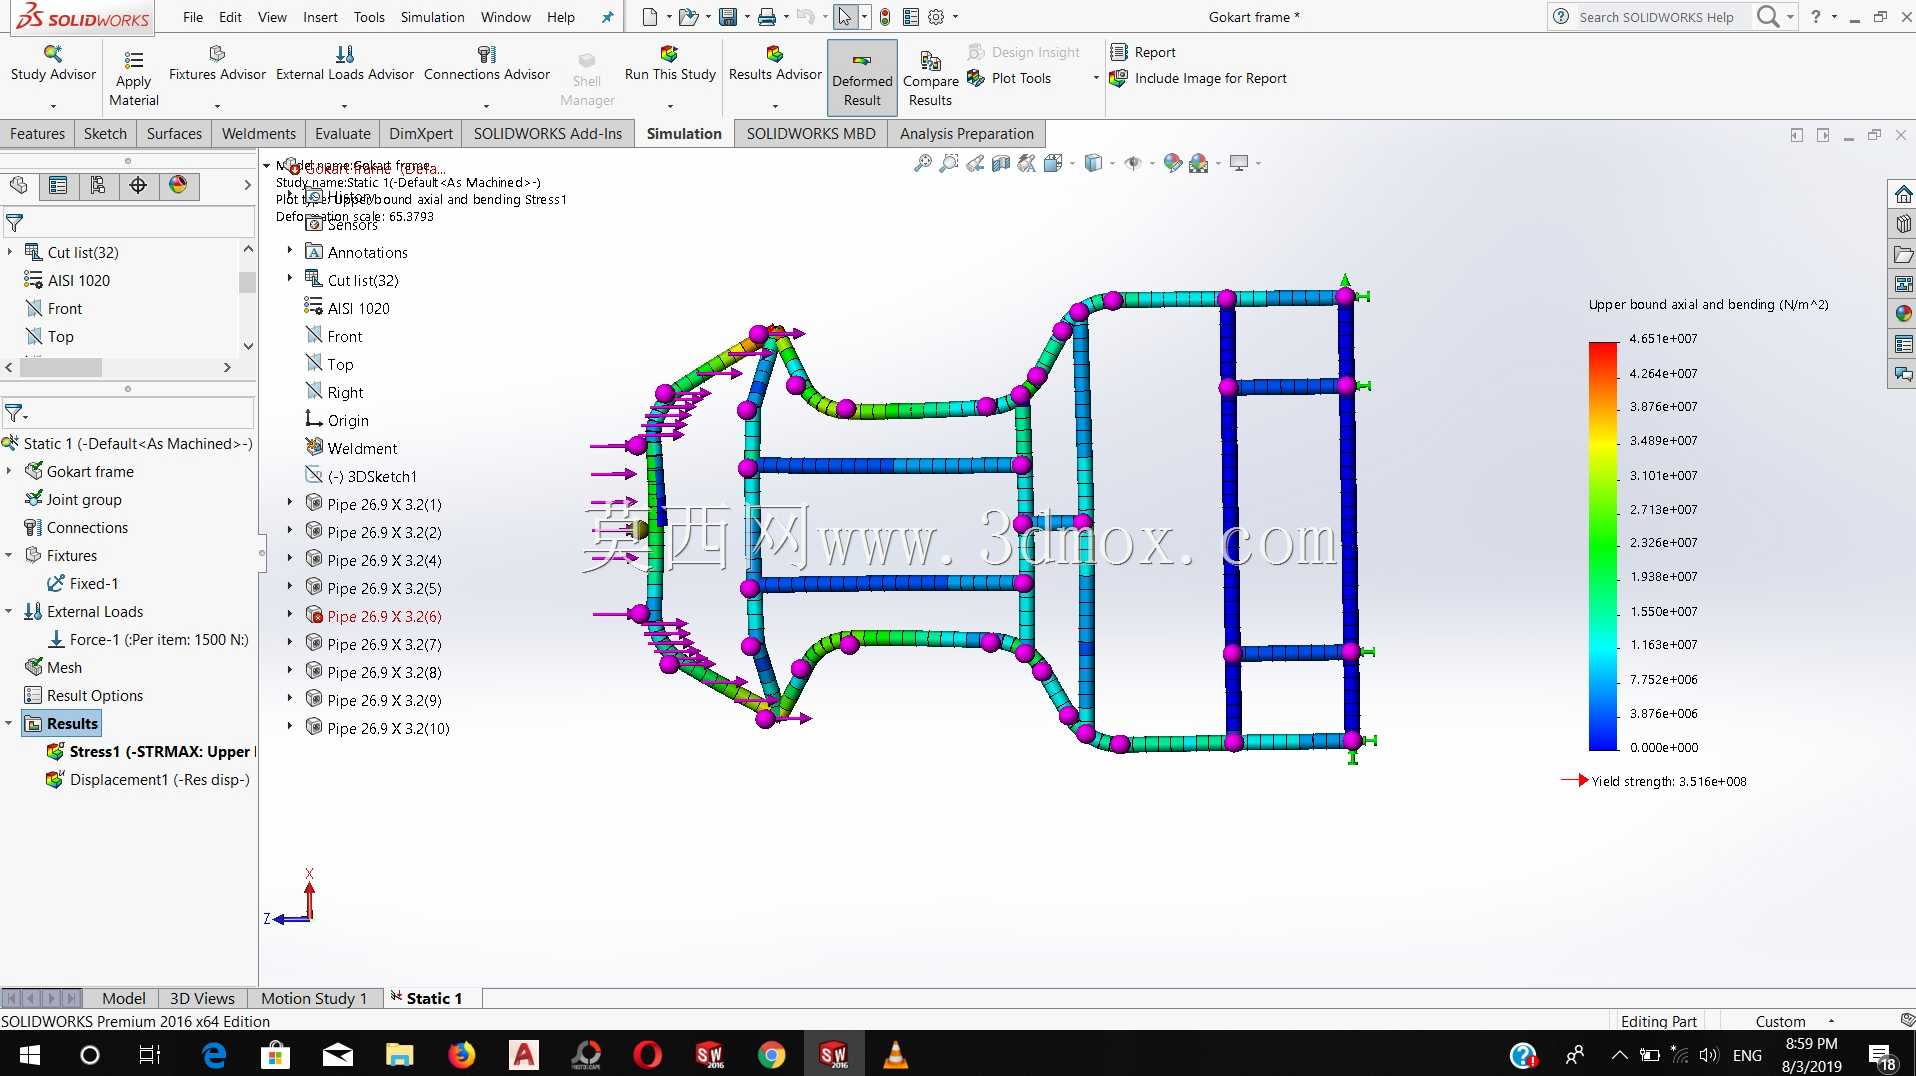Open the Appearances task pane icon
The width and height of the screenshot is (1916, 1076).
1903,314
